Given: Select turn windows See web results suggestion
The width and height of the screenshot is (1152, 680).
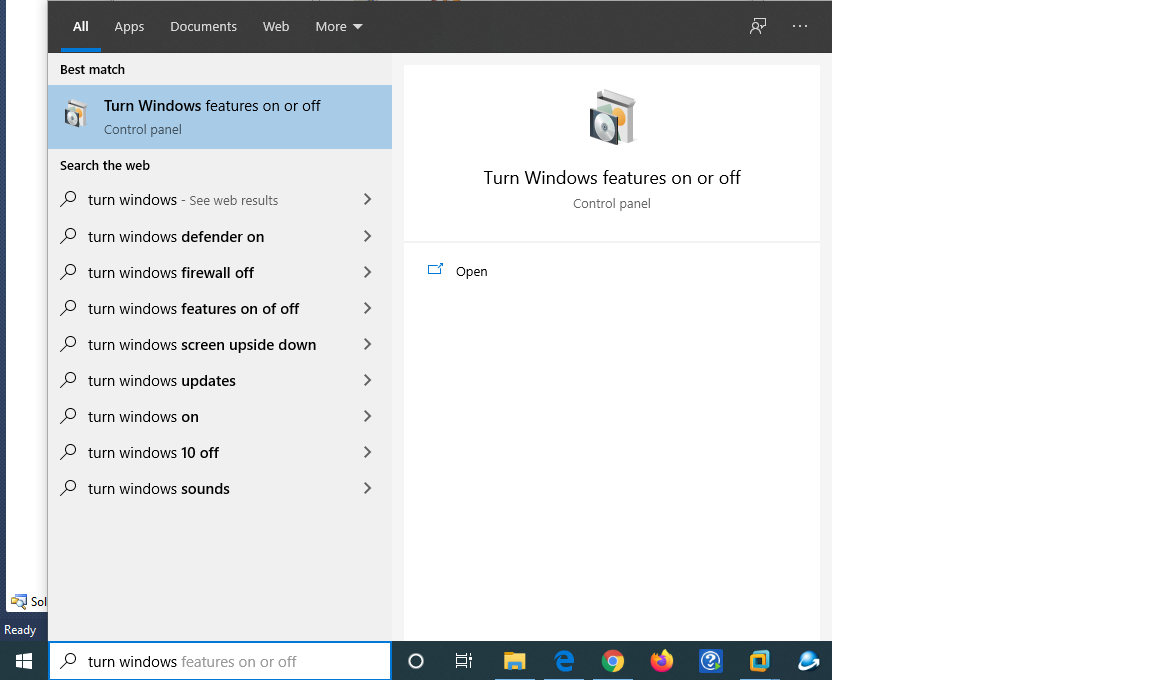Looking at the screenshot, I should point(220,200).
